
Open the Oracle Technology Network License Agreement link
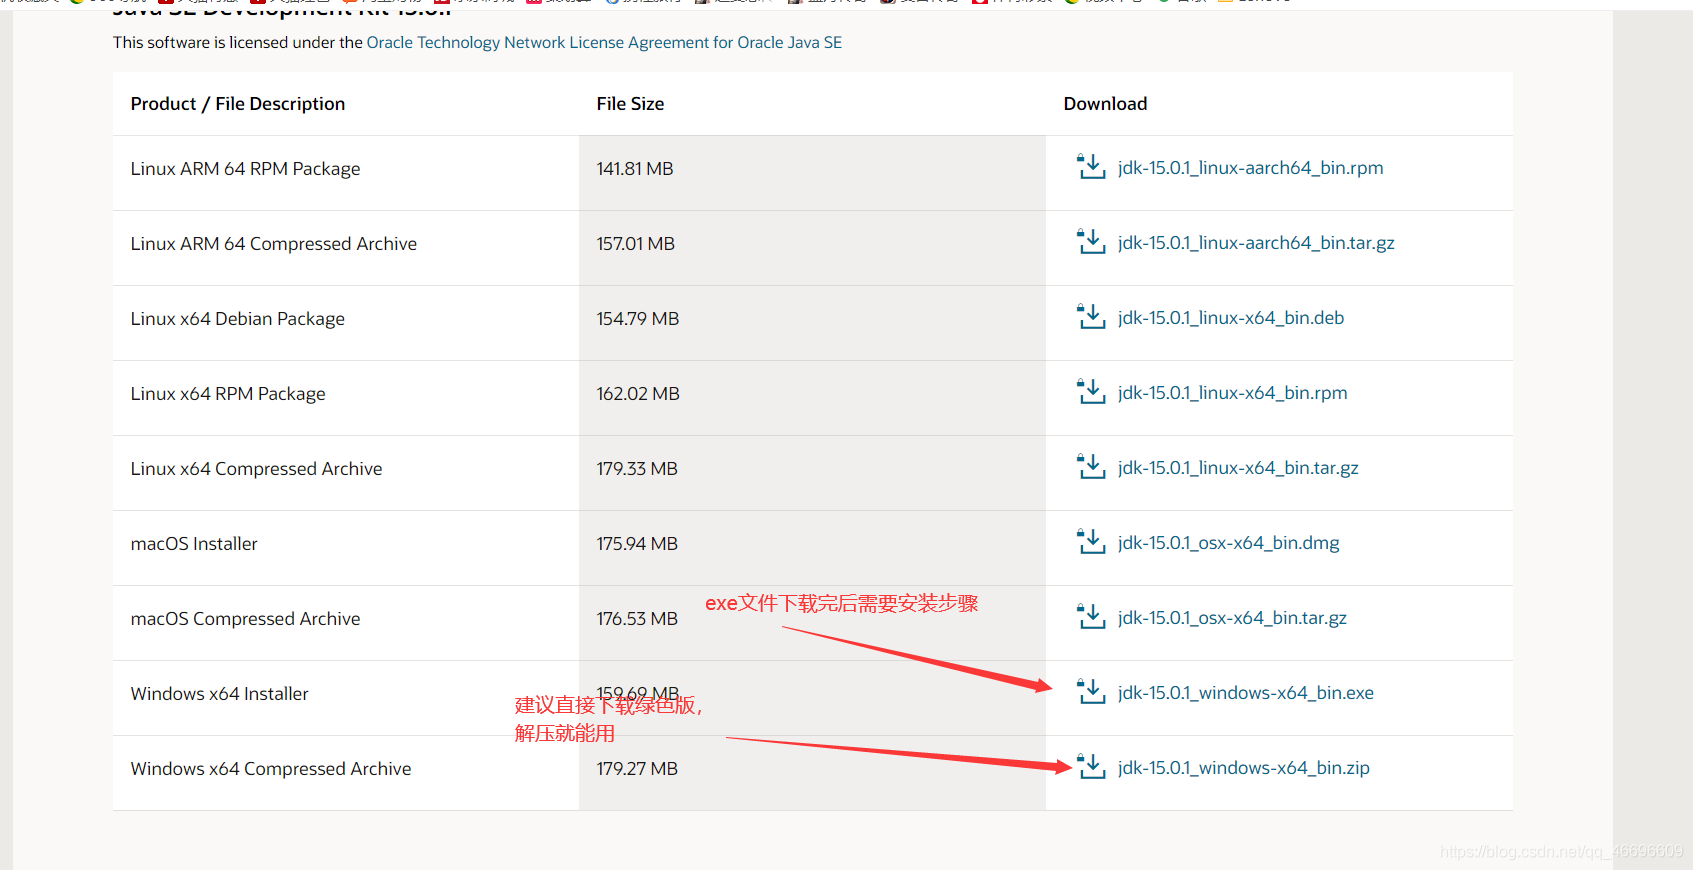(604, 42)
